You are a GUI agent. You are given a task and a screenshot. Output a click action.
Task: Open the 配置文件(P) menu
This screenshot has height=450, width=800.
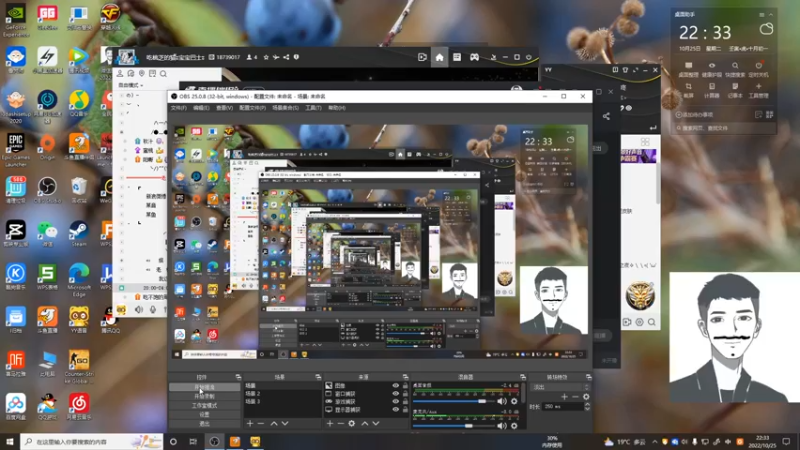pos(252,108)
